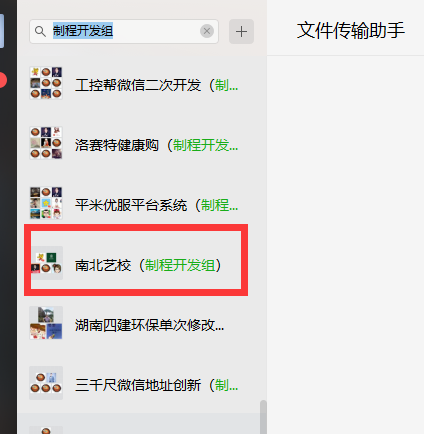
Task: Open the partially visible result at list bottom
Action: click(139, 424)
